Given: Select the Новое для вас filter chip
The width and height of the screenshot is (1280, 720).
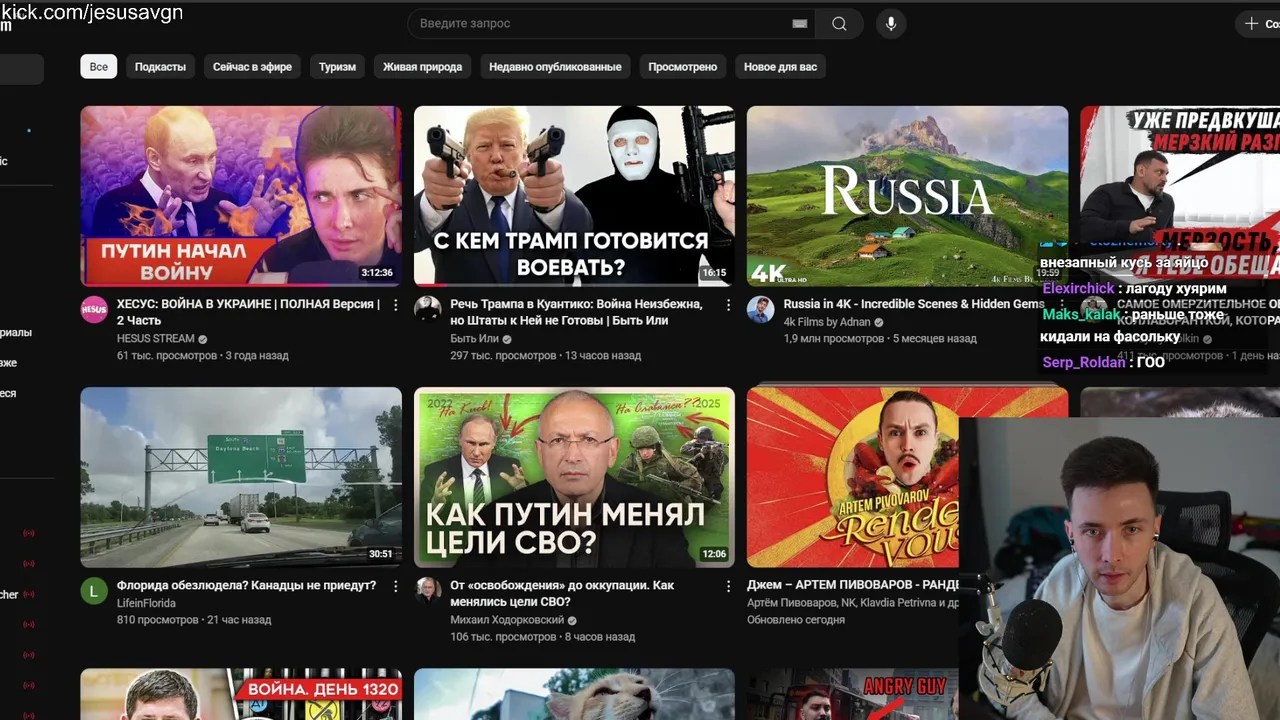Looking at the screenshot, I should (780, 67).
